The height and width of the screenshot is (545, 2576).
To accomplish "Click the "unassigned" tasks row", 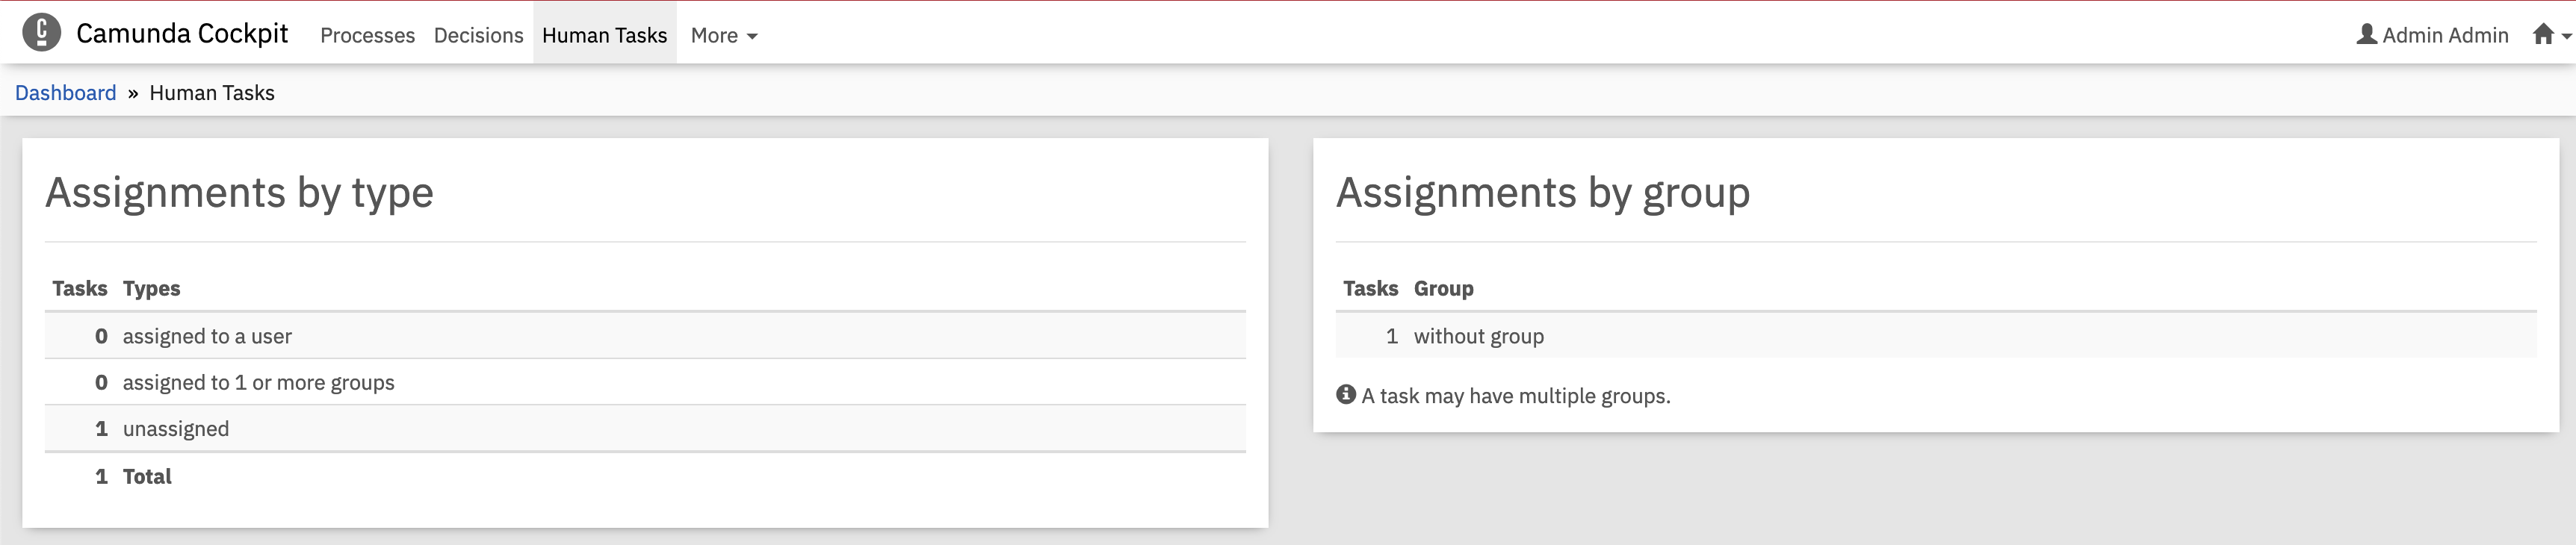I will (x=645, y=428).
